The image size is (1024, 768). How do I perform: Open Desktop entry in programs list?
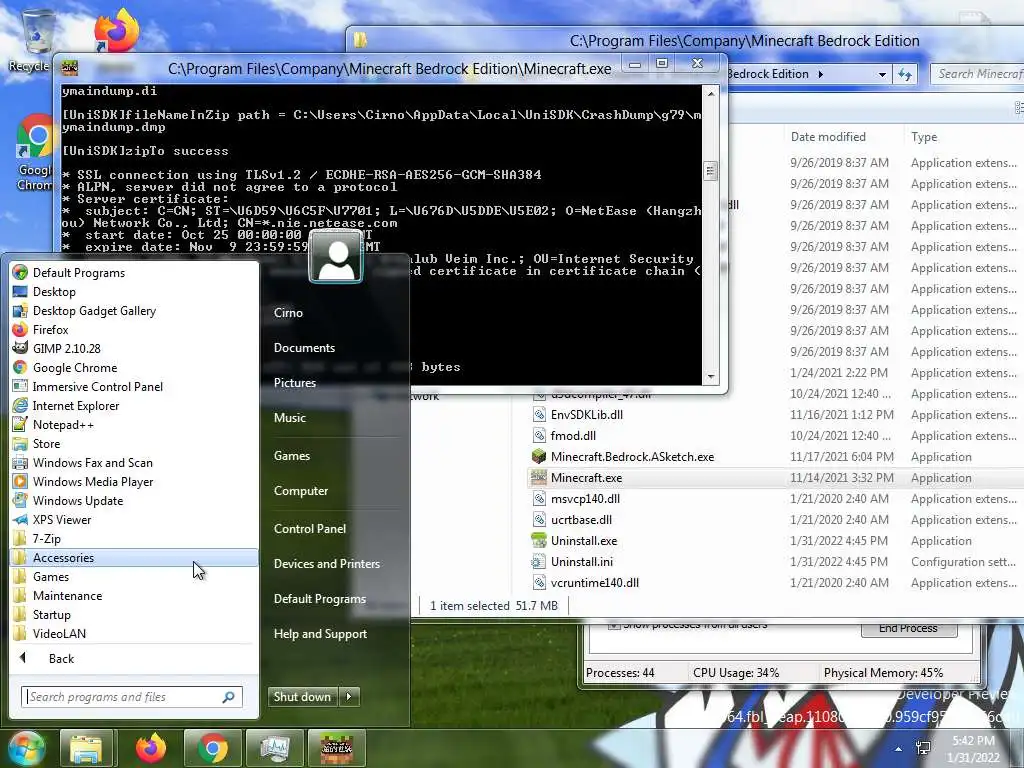tap(134, 292)
